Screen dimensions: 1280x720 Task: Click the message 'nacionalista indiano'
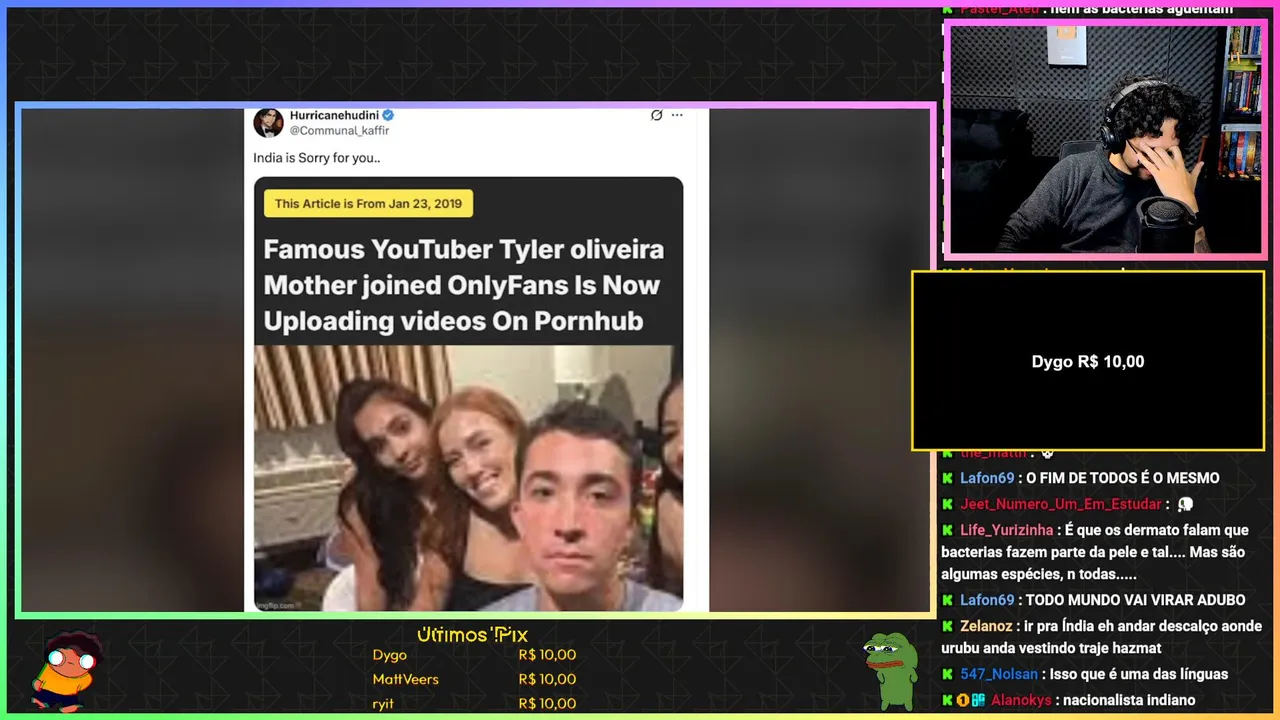1129,700
